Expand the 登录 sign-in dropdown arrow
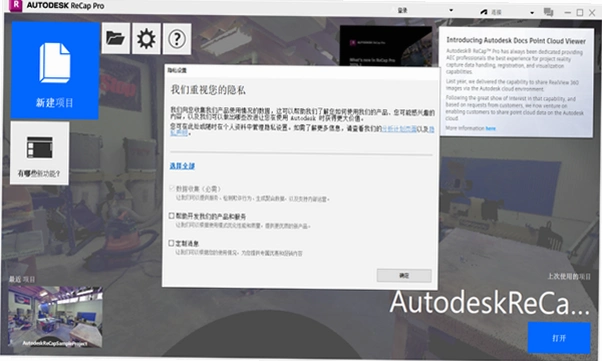Screen dimensions: 602x361 tap(451, 10)
